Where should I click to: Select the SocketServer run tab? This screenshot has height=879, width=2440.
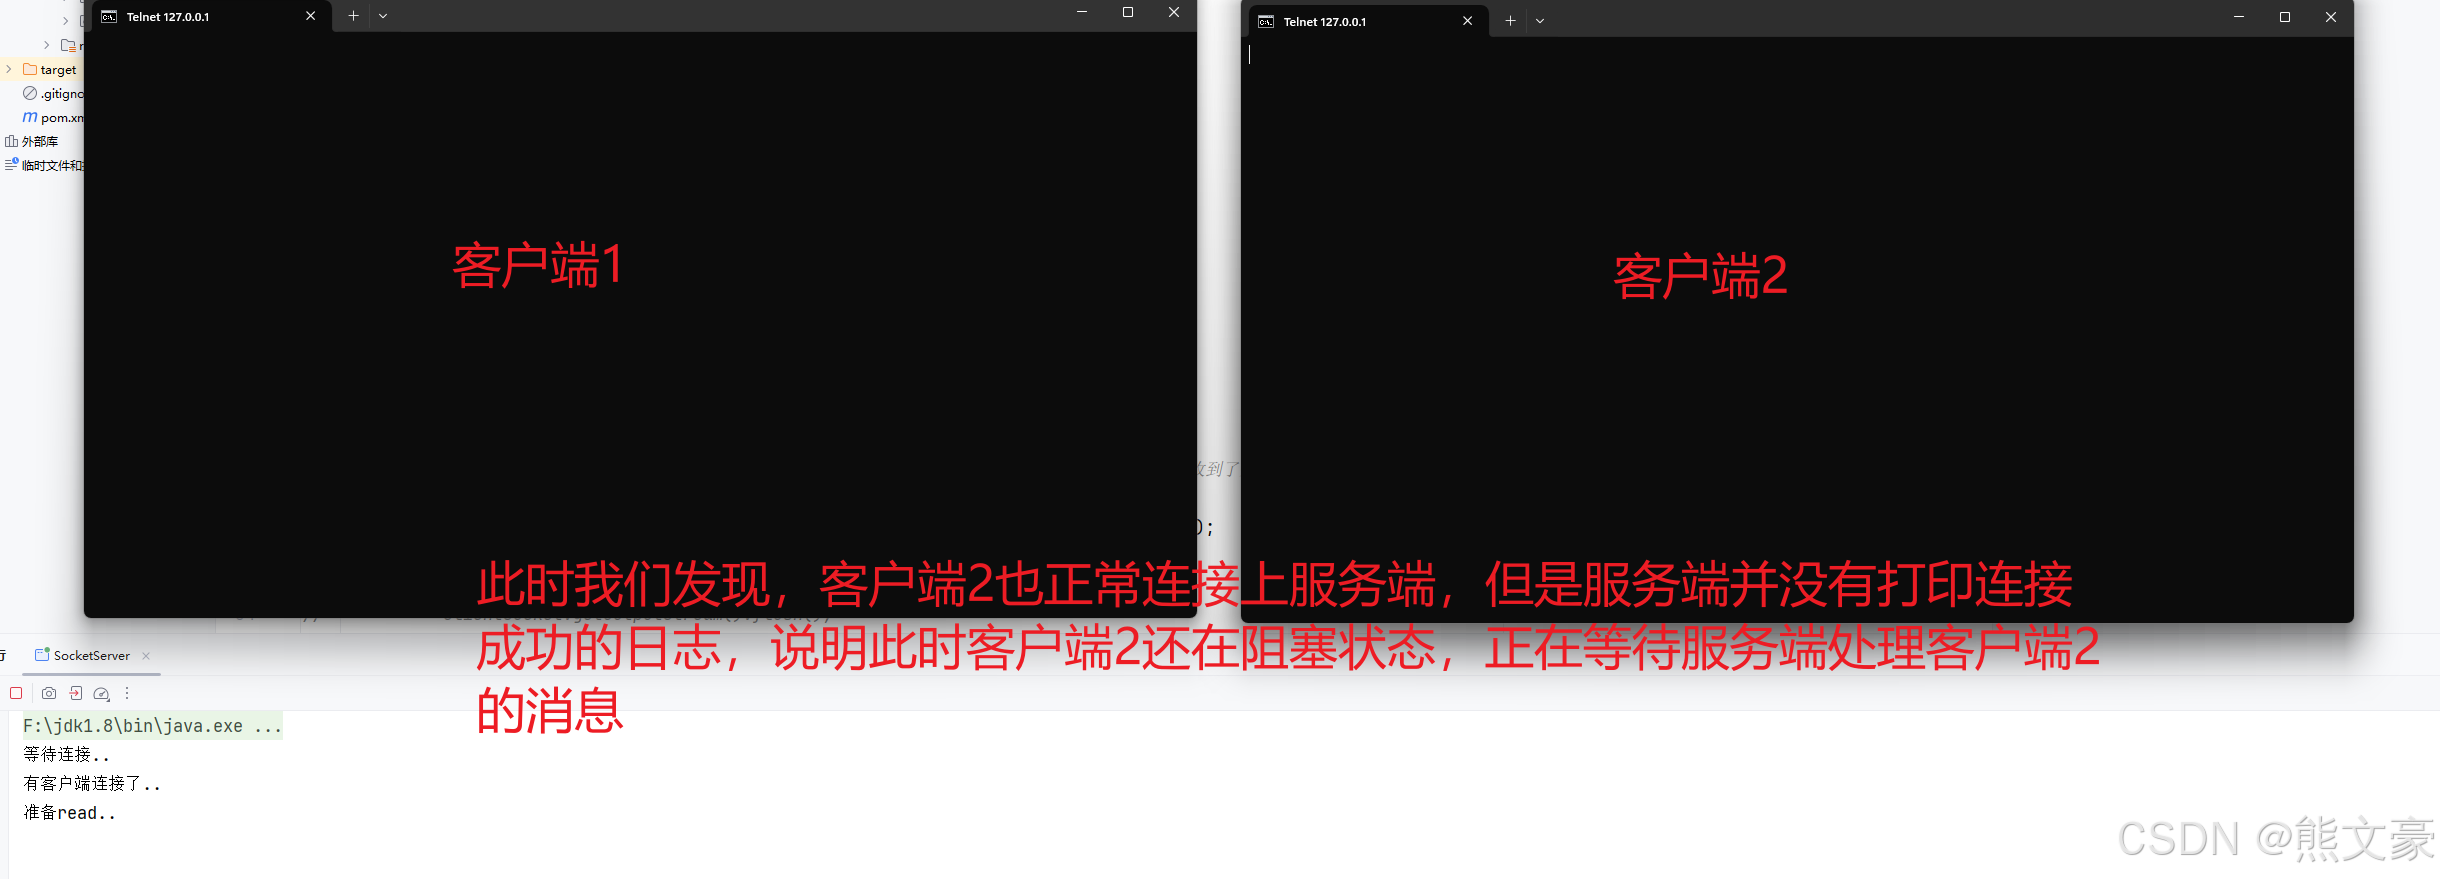pos(91,656)
